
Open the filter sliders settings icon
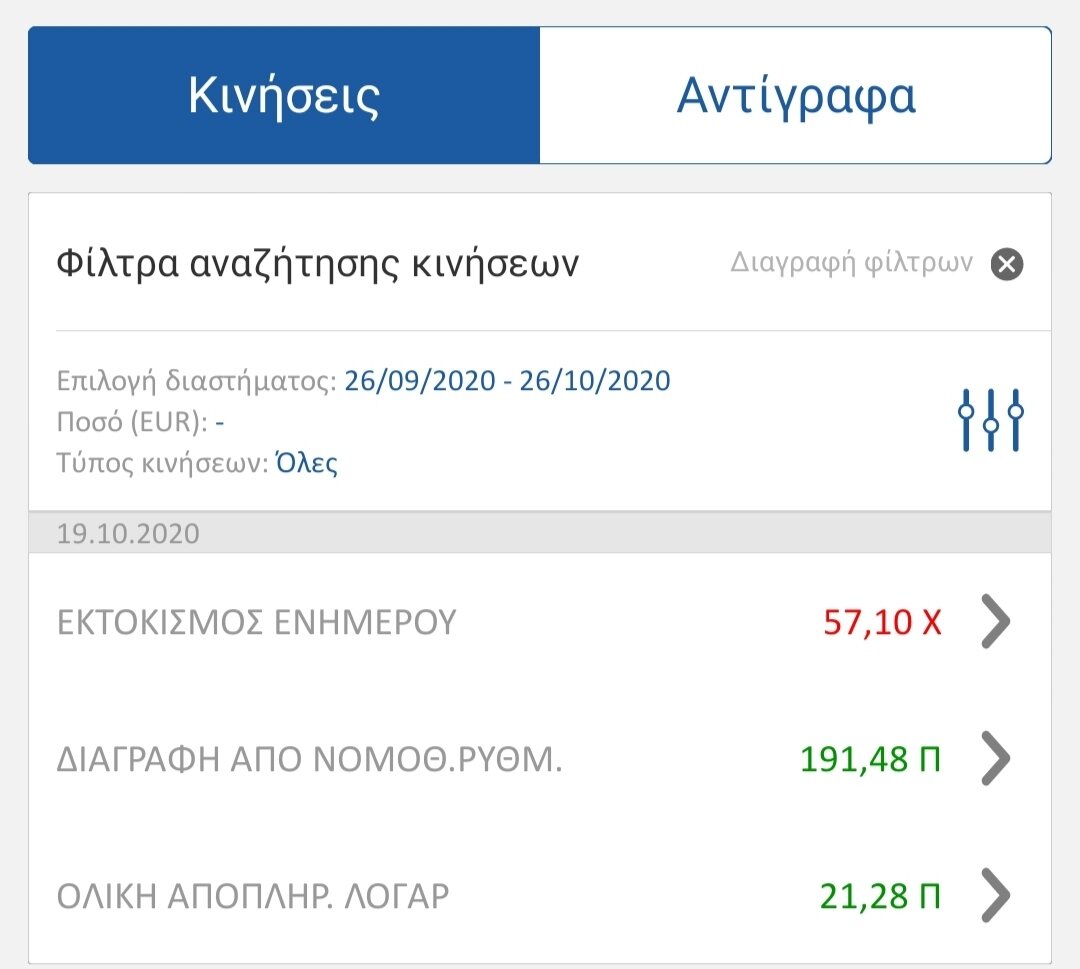tap(990, 419)
